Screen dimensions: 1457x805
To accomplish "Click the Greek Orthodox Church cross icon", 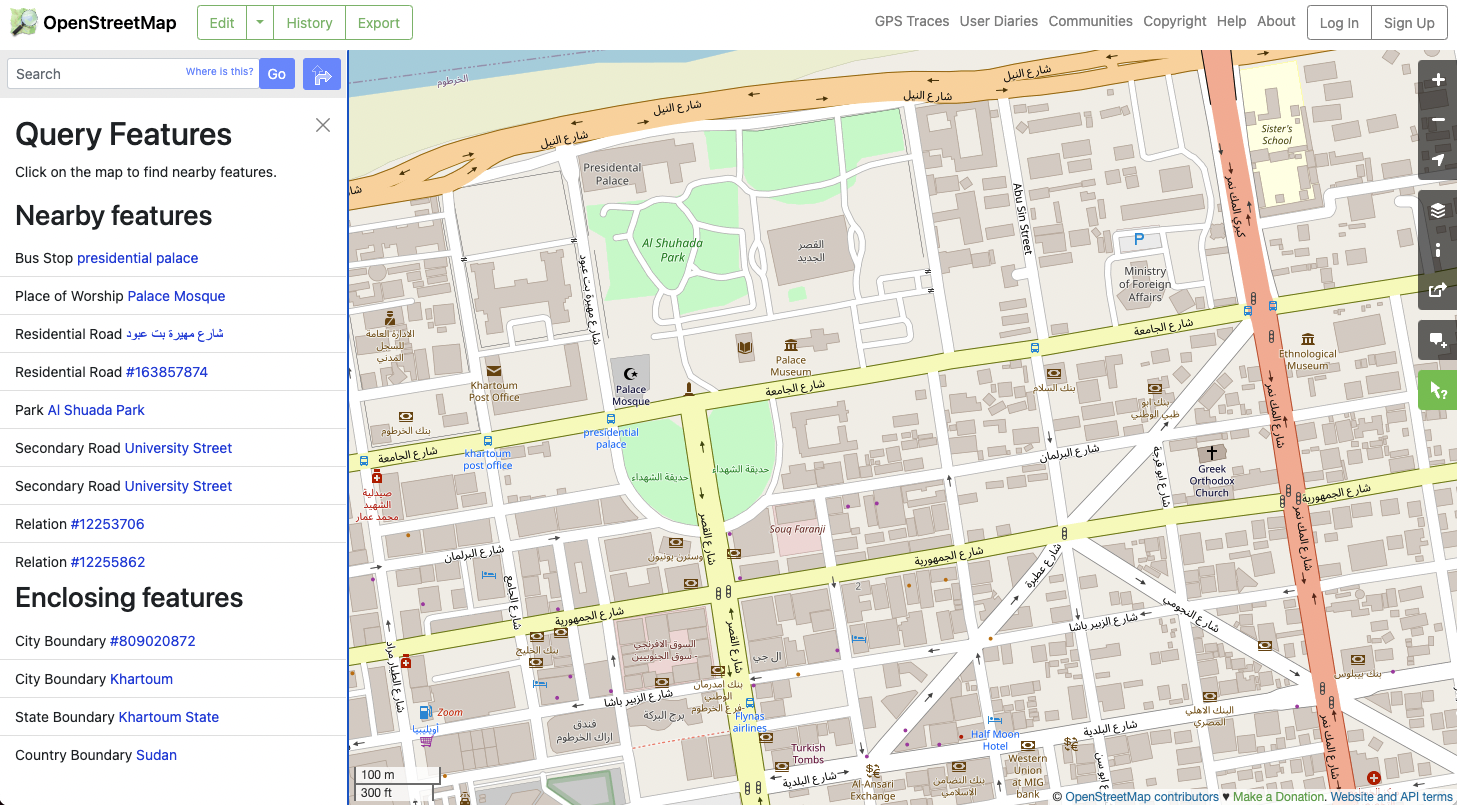I will (1212, 453).
